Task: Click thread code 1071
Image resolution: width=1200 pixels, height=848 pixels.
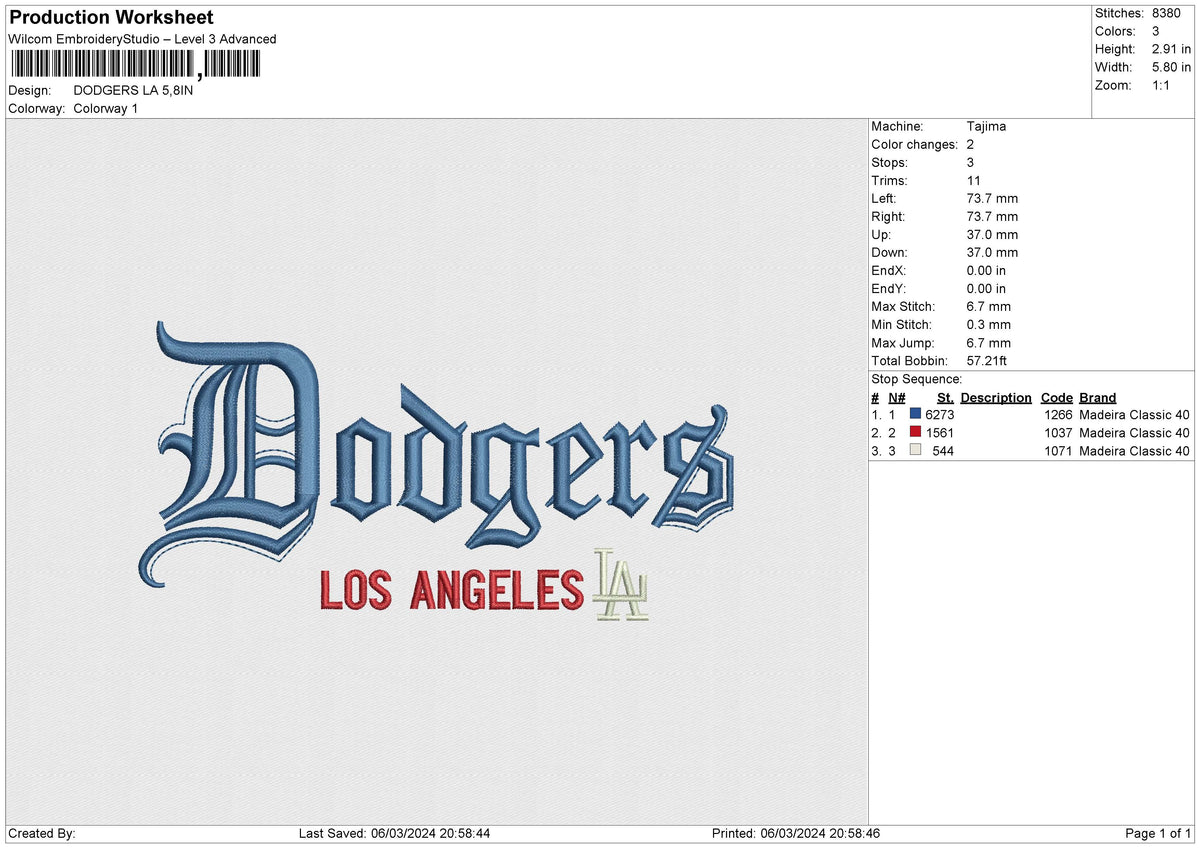Action: coord(1058,450)
